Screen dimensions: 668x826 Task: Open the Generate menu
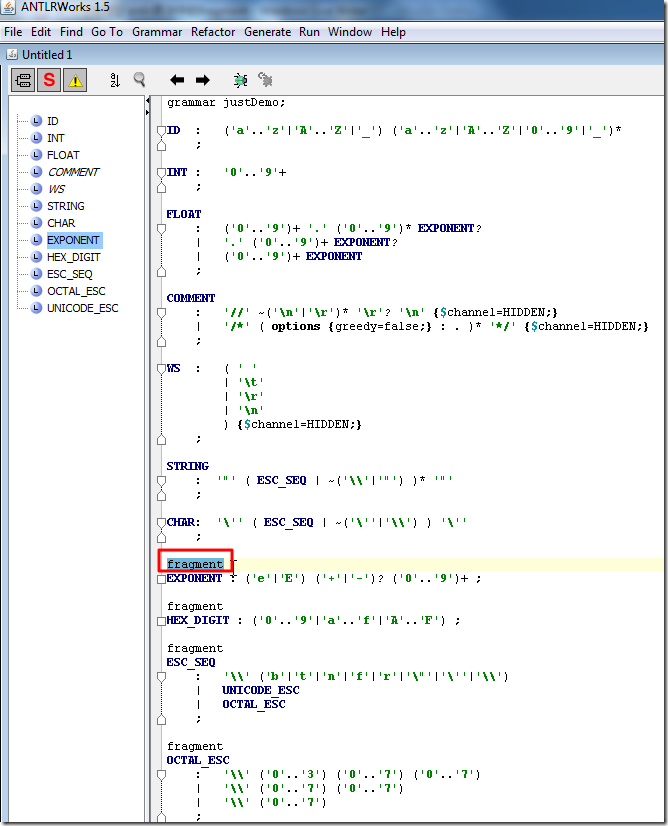(267, 32)
